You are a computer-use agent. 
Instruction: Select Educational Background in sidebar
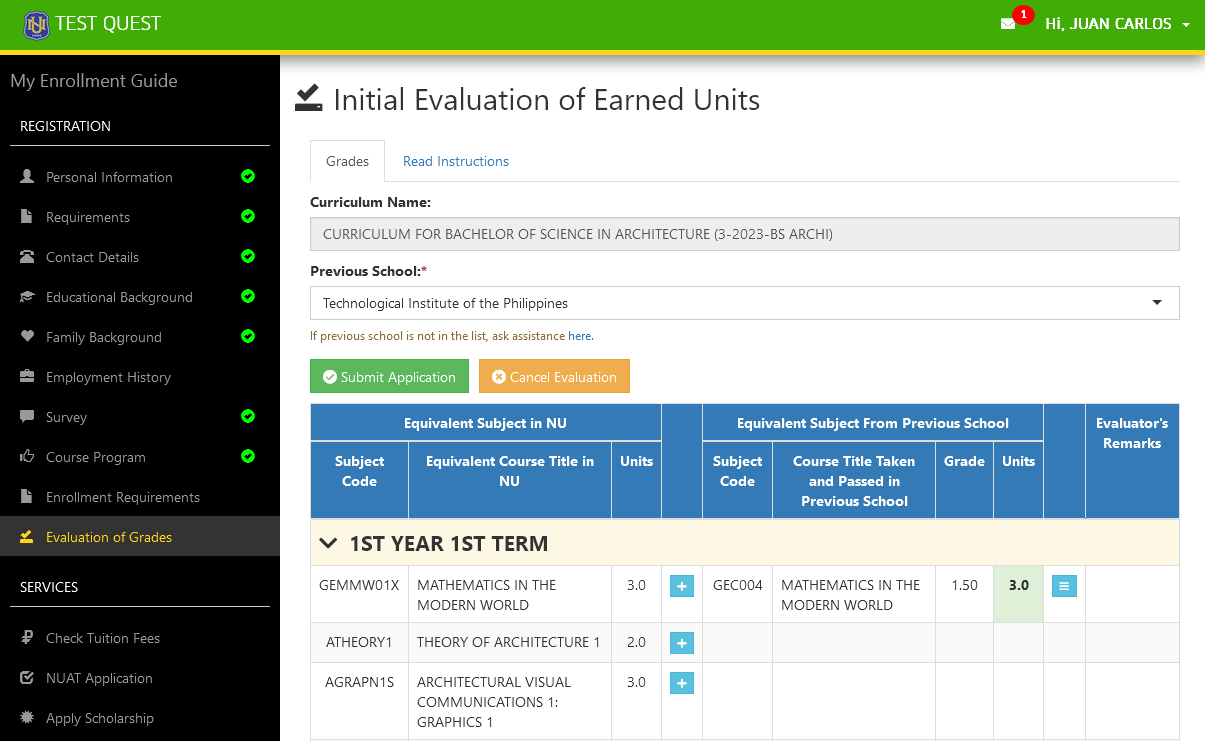[140, 297]
